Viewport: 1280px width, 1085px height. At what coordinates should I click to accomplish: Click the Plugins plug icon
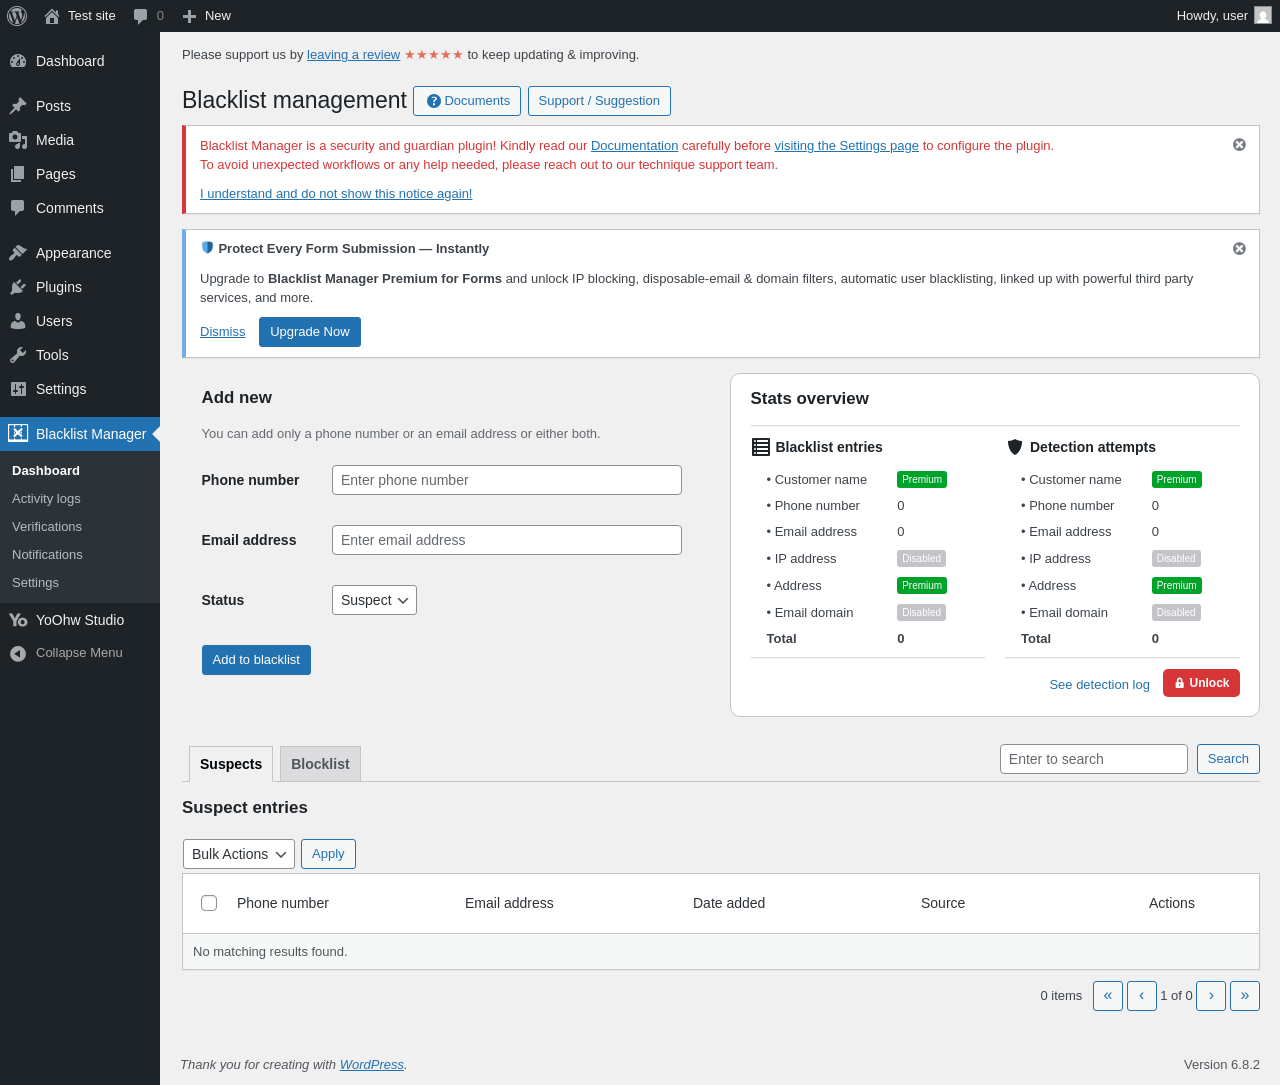18,287
